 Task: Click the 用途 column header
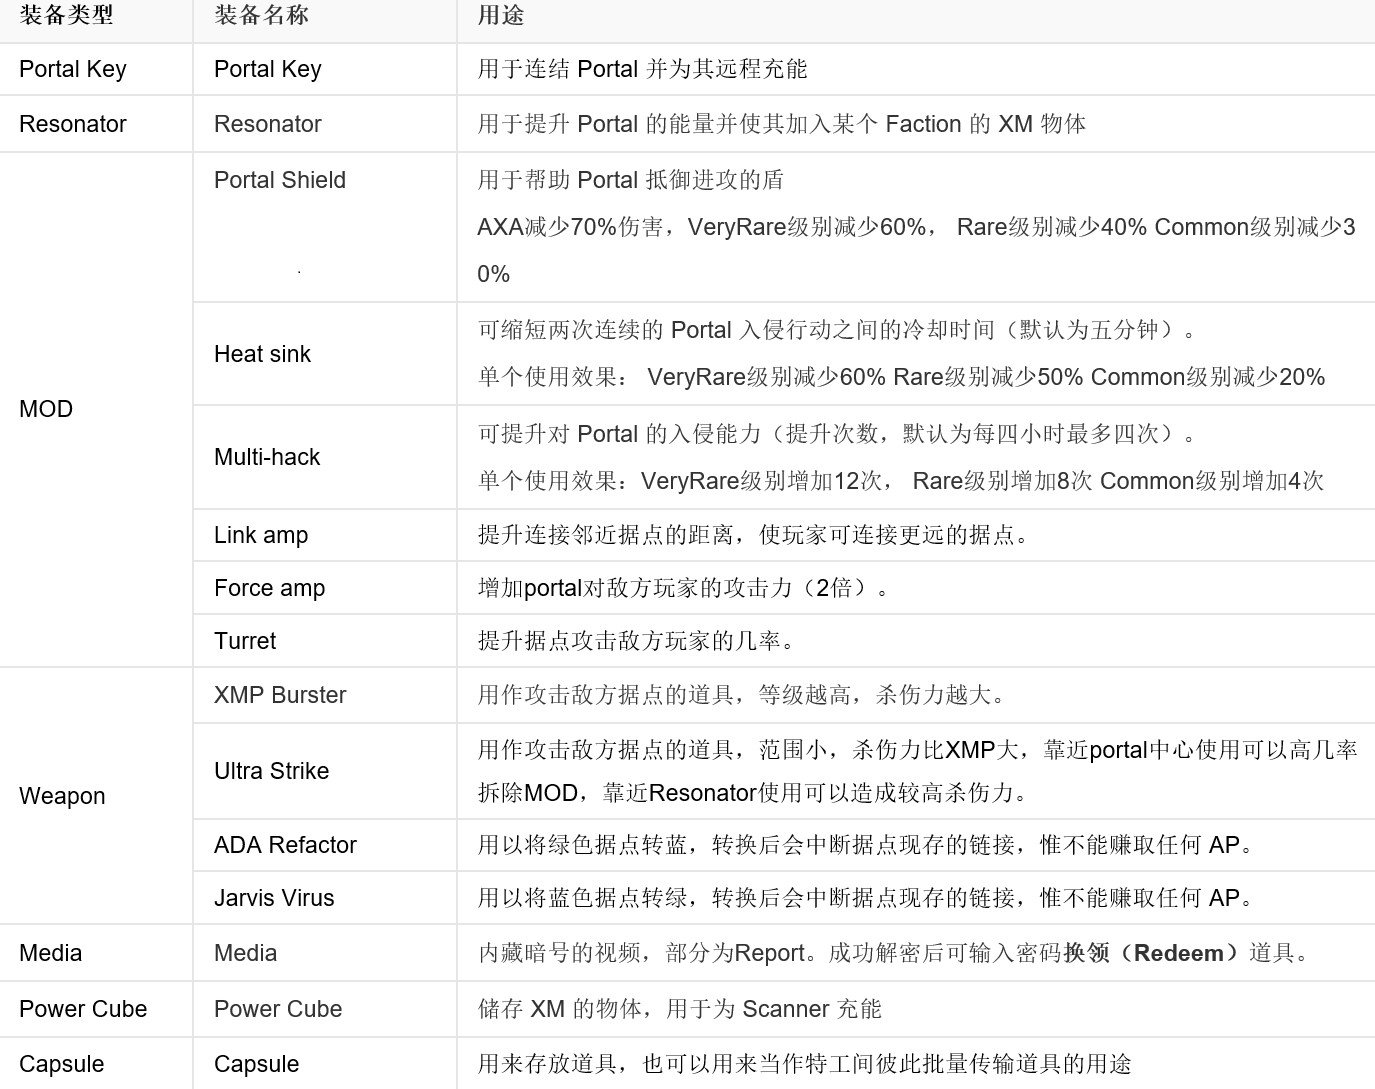point(500,15)
